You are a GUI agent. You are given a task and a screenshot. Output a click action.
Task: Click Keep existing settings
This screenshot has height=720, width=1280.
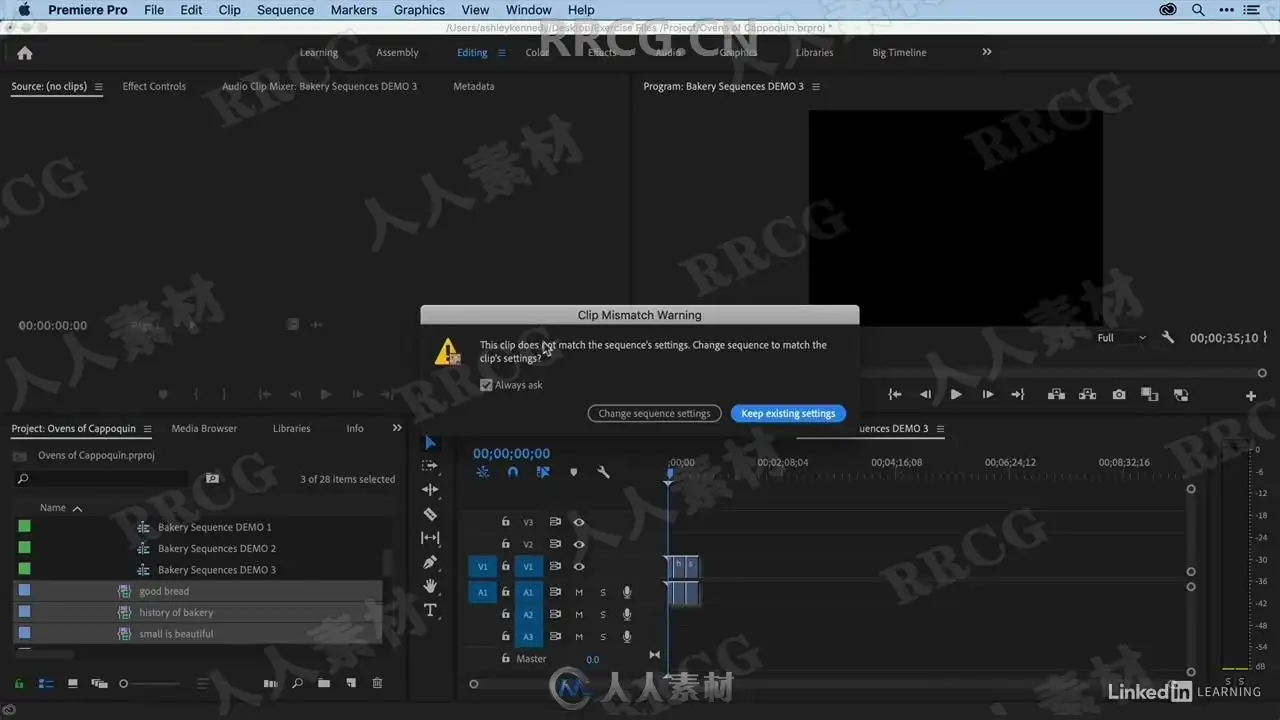tap(788, 413)
